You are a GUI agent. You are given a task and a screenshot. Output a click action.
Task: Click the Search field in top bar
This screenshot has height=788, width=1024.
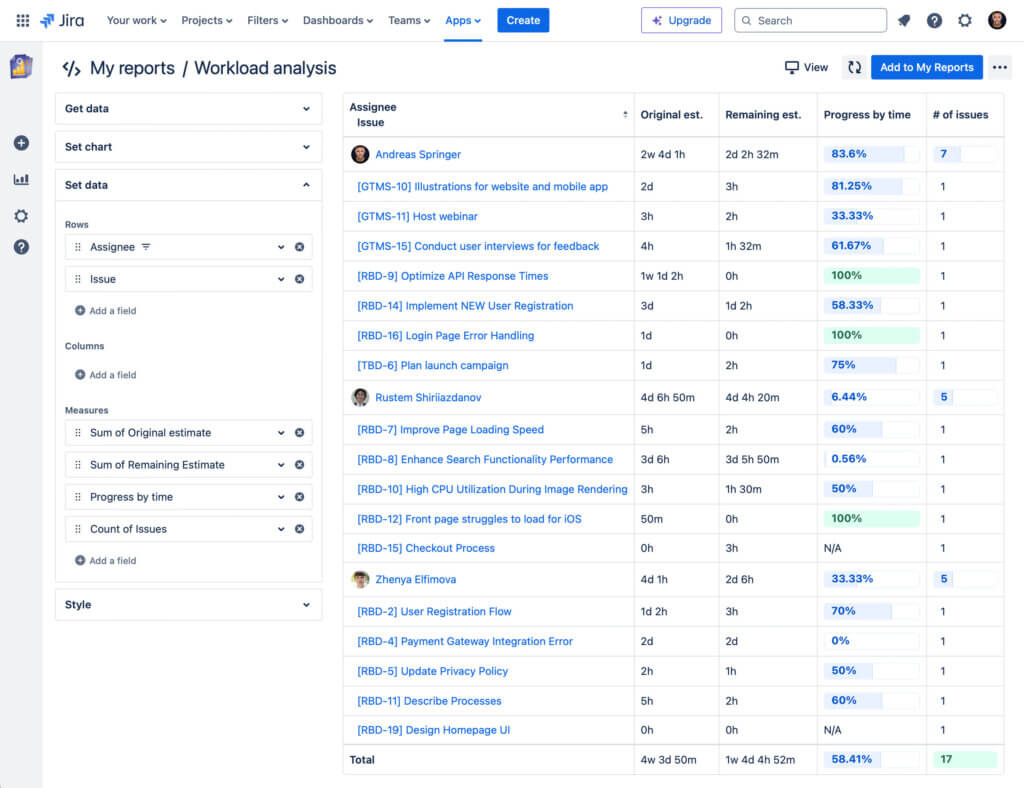(810, 19)
